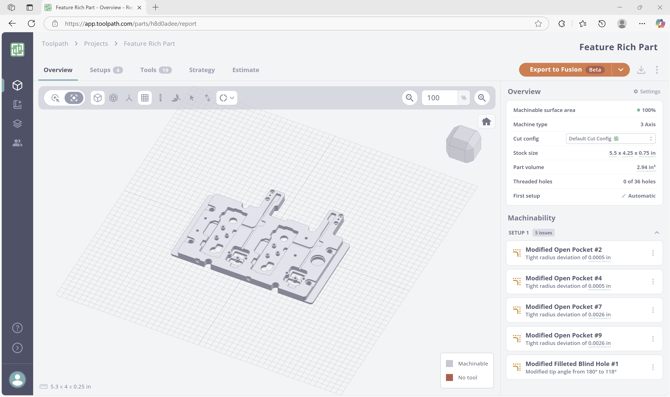
Task: Click the home view icon in viewport
Action: [486, 122]
